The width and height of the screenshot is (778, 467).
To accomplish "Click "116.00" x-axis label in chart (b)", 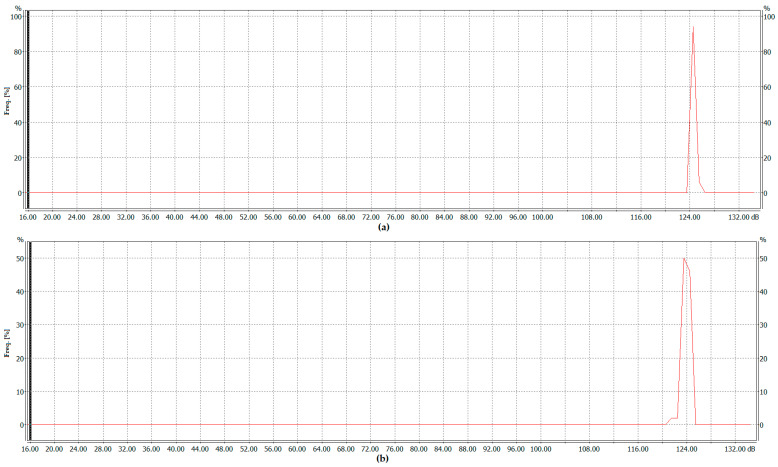I will 638,449.
